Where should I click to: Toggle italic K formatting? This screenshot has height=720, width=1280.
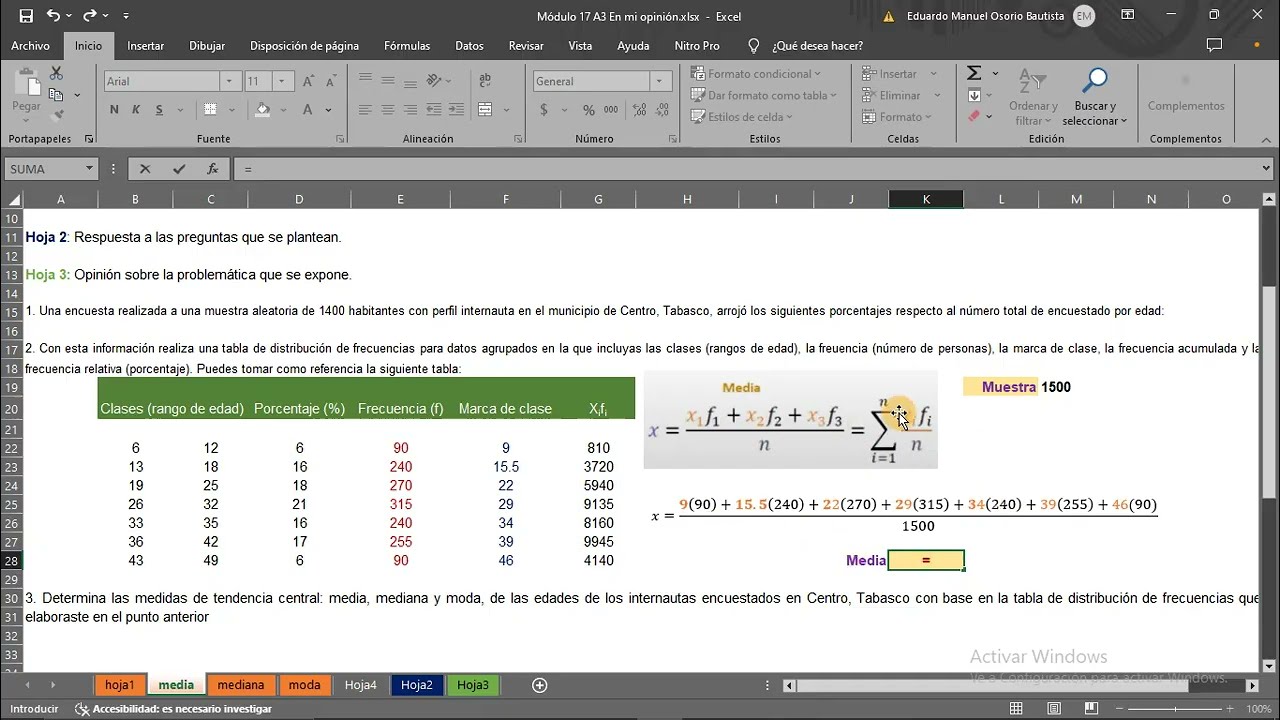click(136, 110)
